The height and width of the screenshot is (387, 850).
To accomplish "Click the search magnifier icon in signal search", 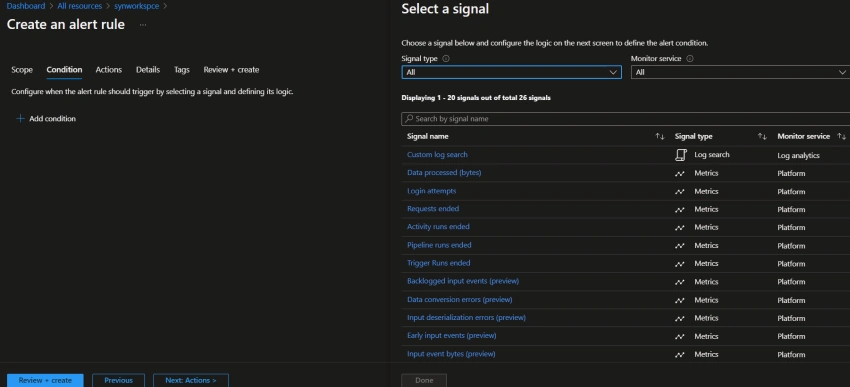I will click(409, 119).
